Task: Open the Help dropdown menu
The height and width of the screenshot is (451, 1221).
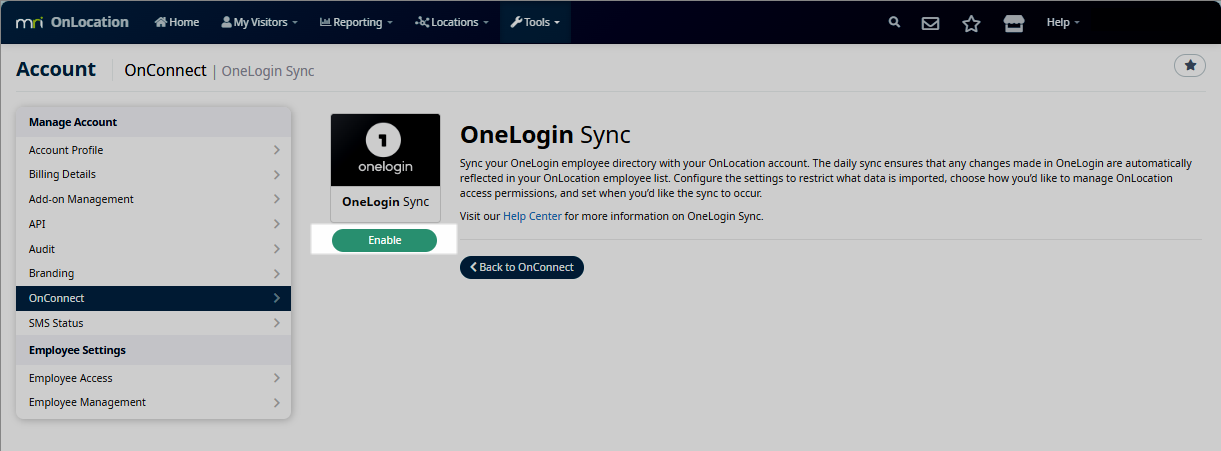Action: click(x=1062, y=22)
